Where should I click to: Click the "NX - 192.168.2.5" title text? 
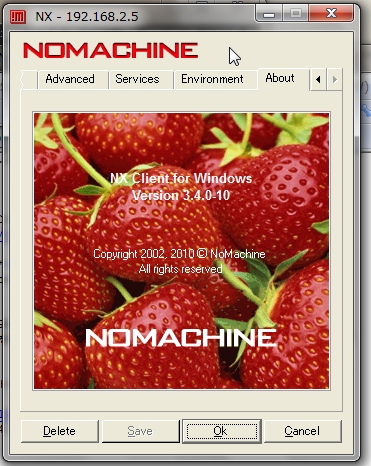click(x=87, y=17)
